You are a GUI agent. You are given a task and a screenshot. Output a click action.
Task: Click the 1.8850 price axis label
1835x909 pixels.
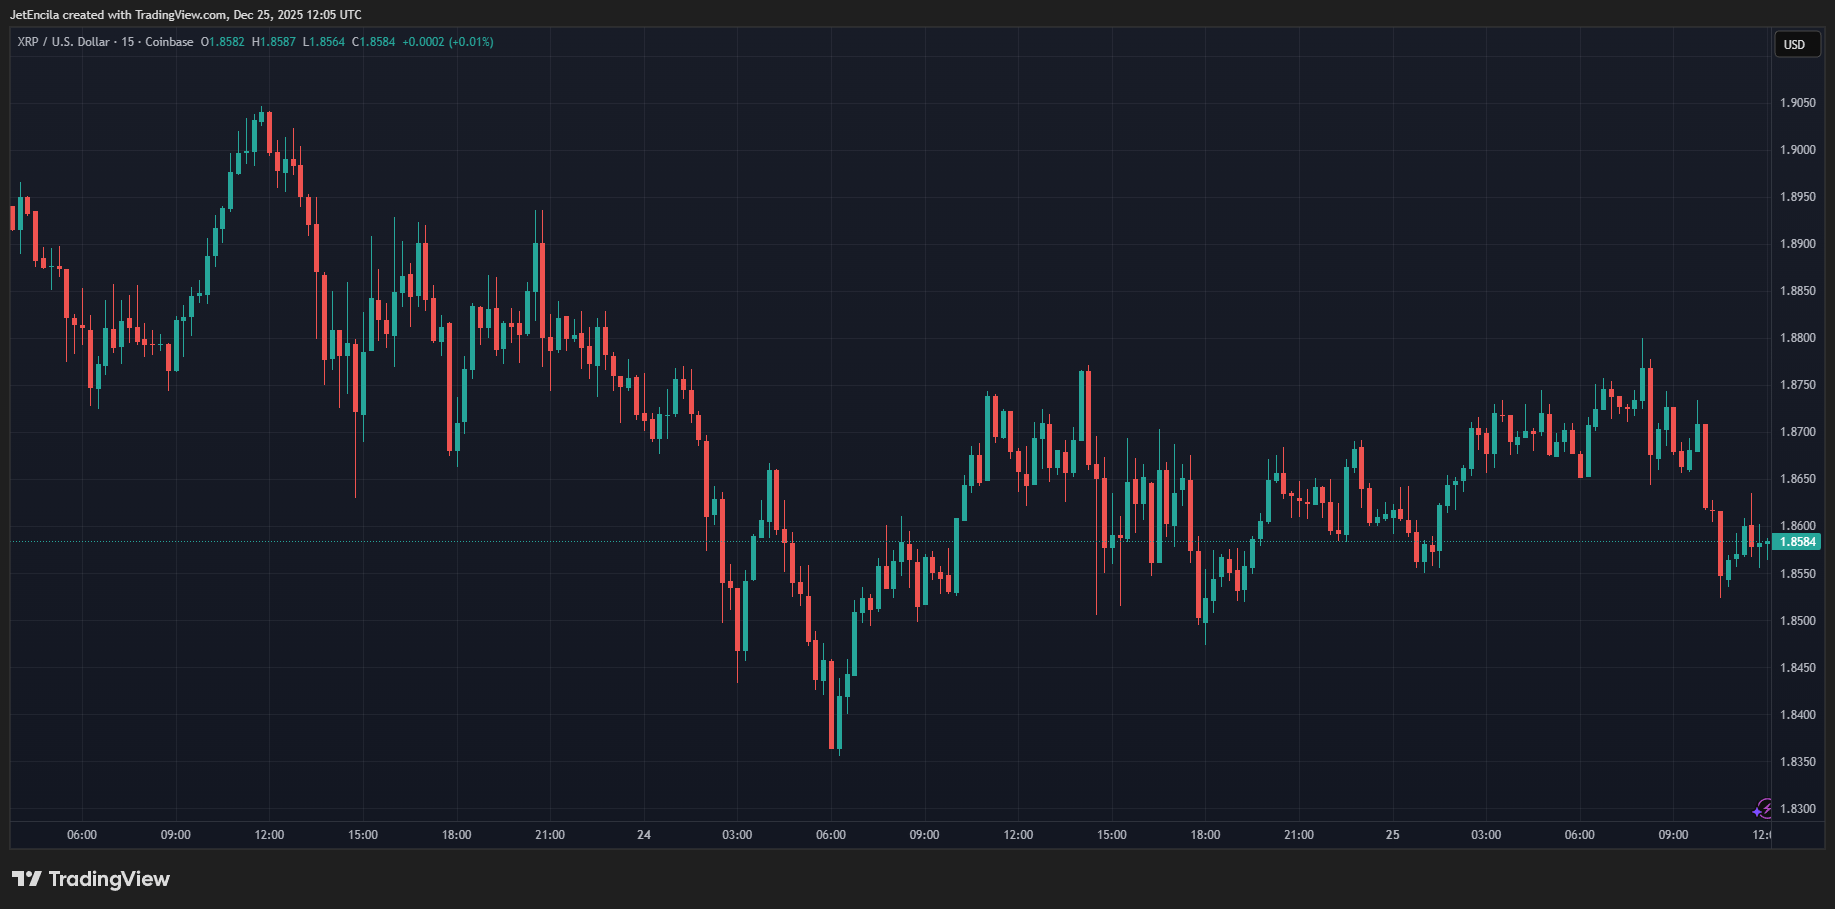[1798, 291]
